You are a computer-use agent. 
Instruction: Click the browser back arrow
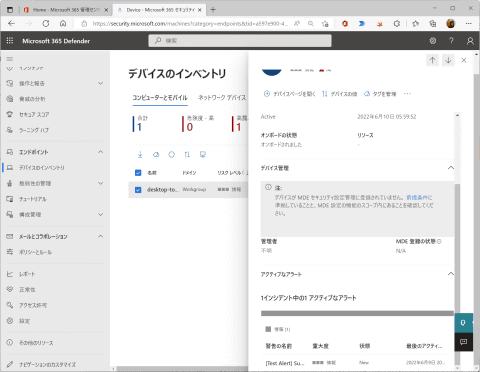11,24
